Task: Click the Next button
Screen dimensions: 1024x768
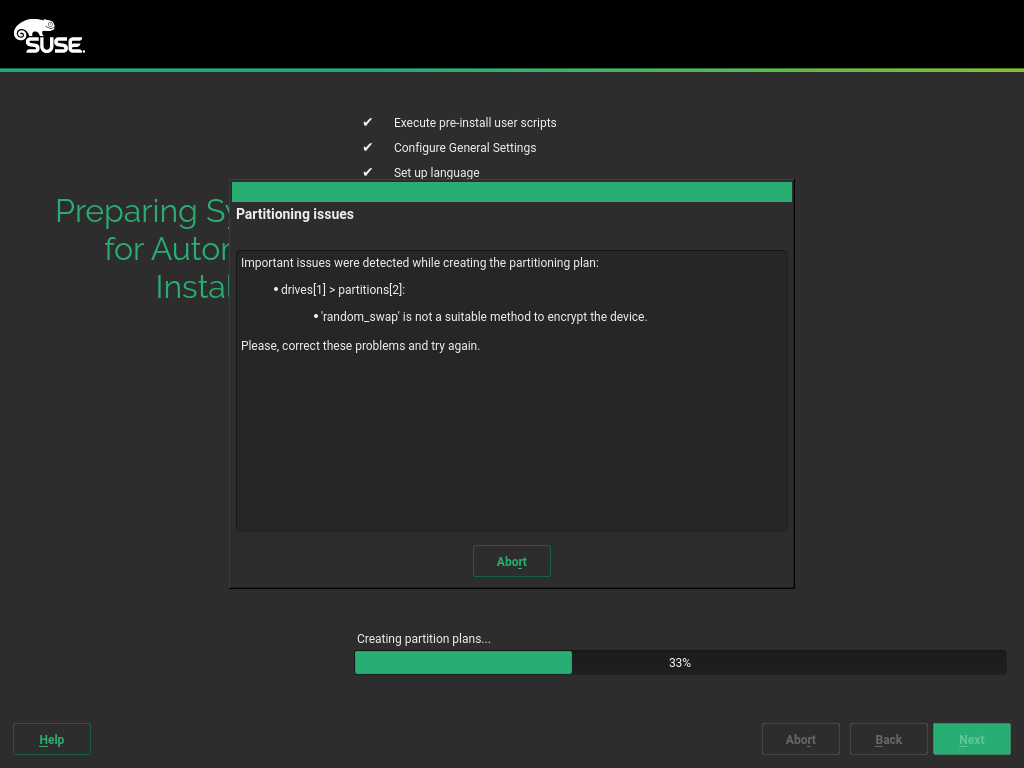Action: click(x=971, y=739)
